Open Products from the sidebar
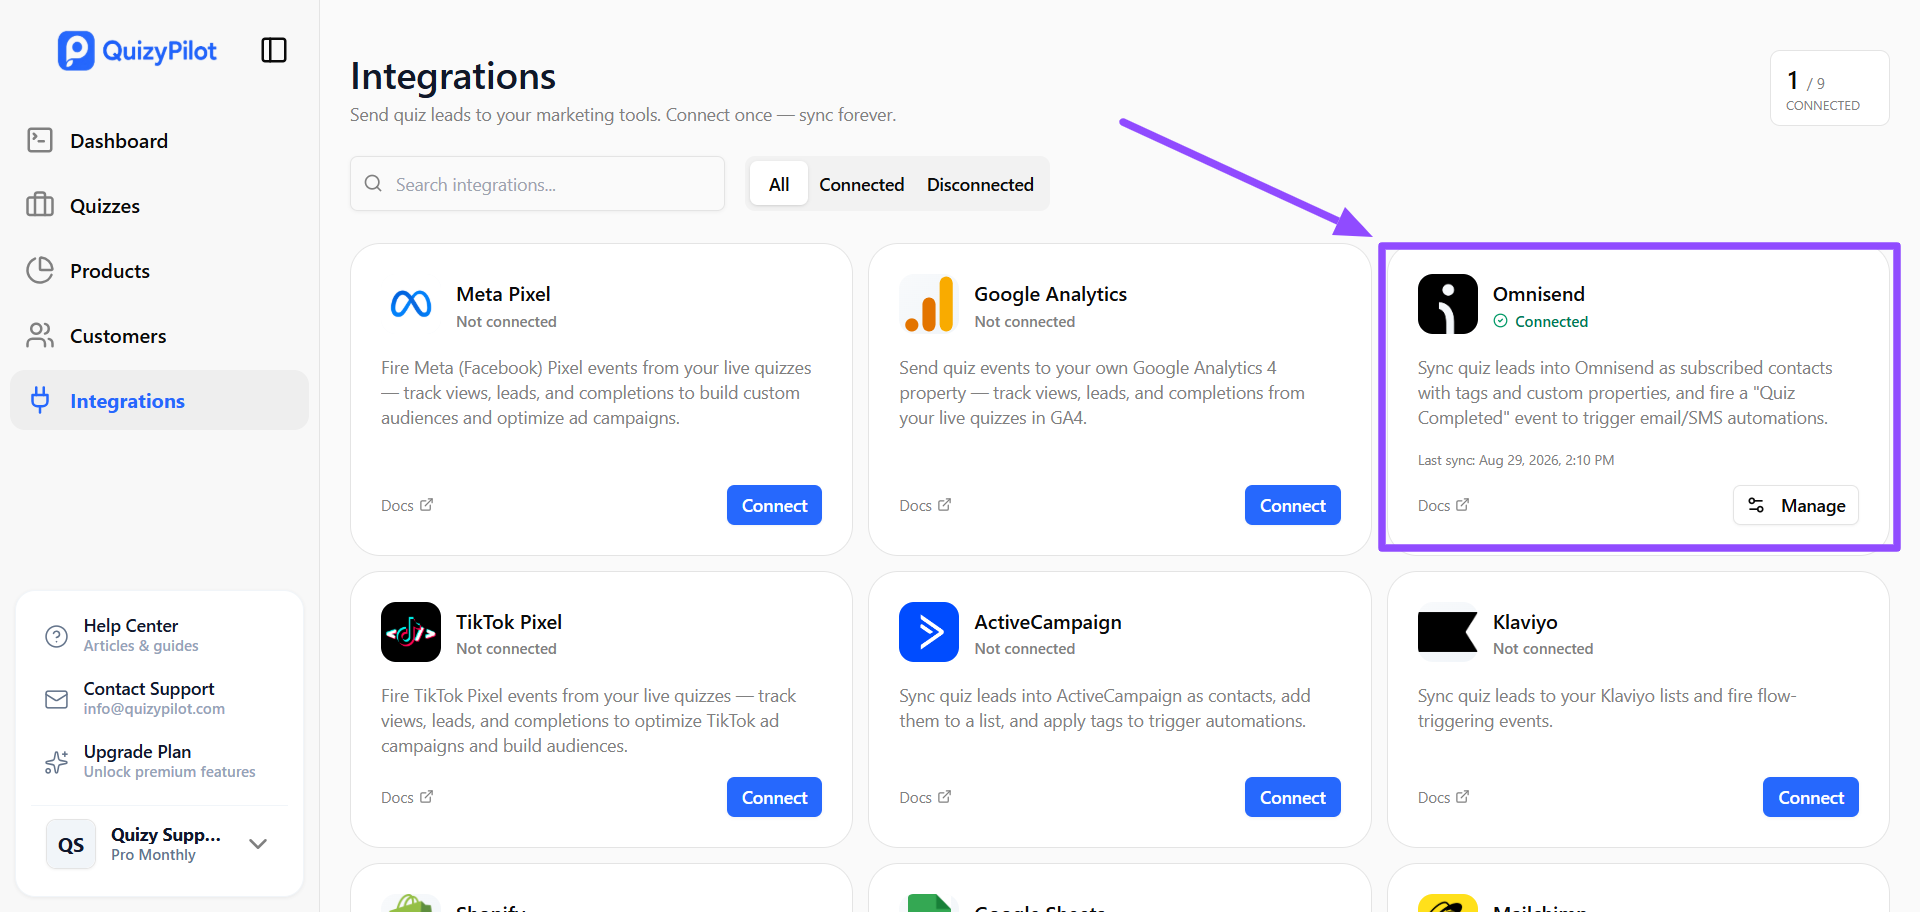The image size is (1920, 912). [x=159, y=270]
